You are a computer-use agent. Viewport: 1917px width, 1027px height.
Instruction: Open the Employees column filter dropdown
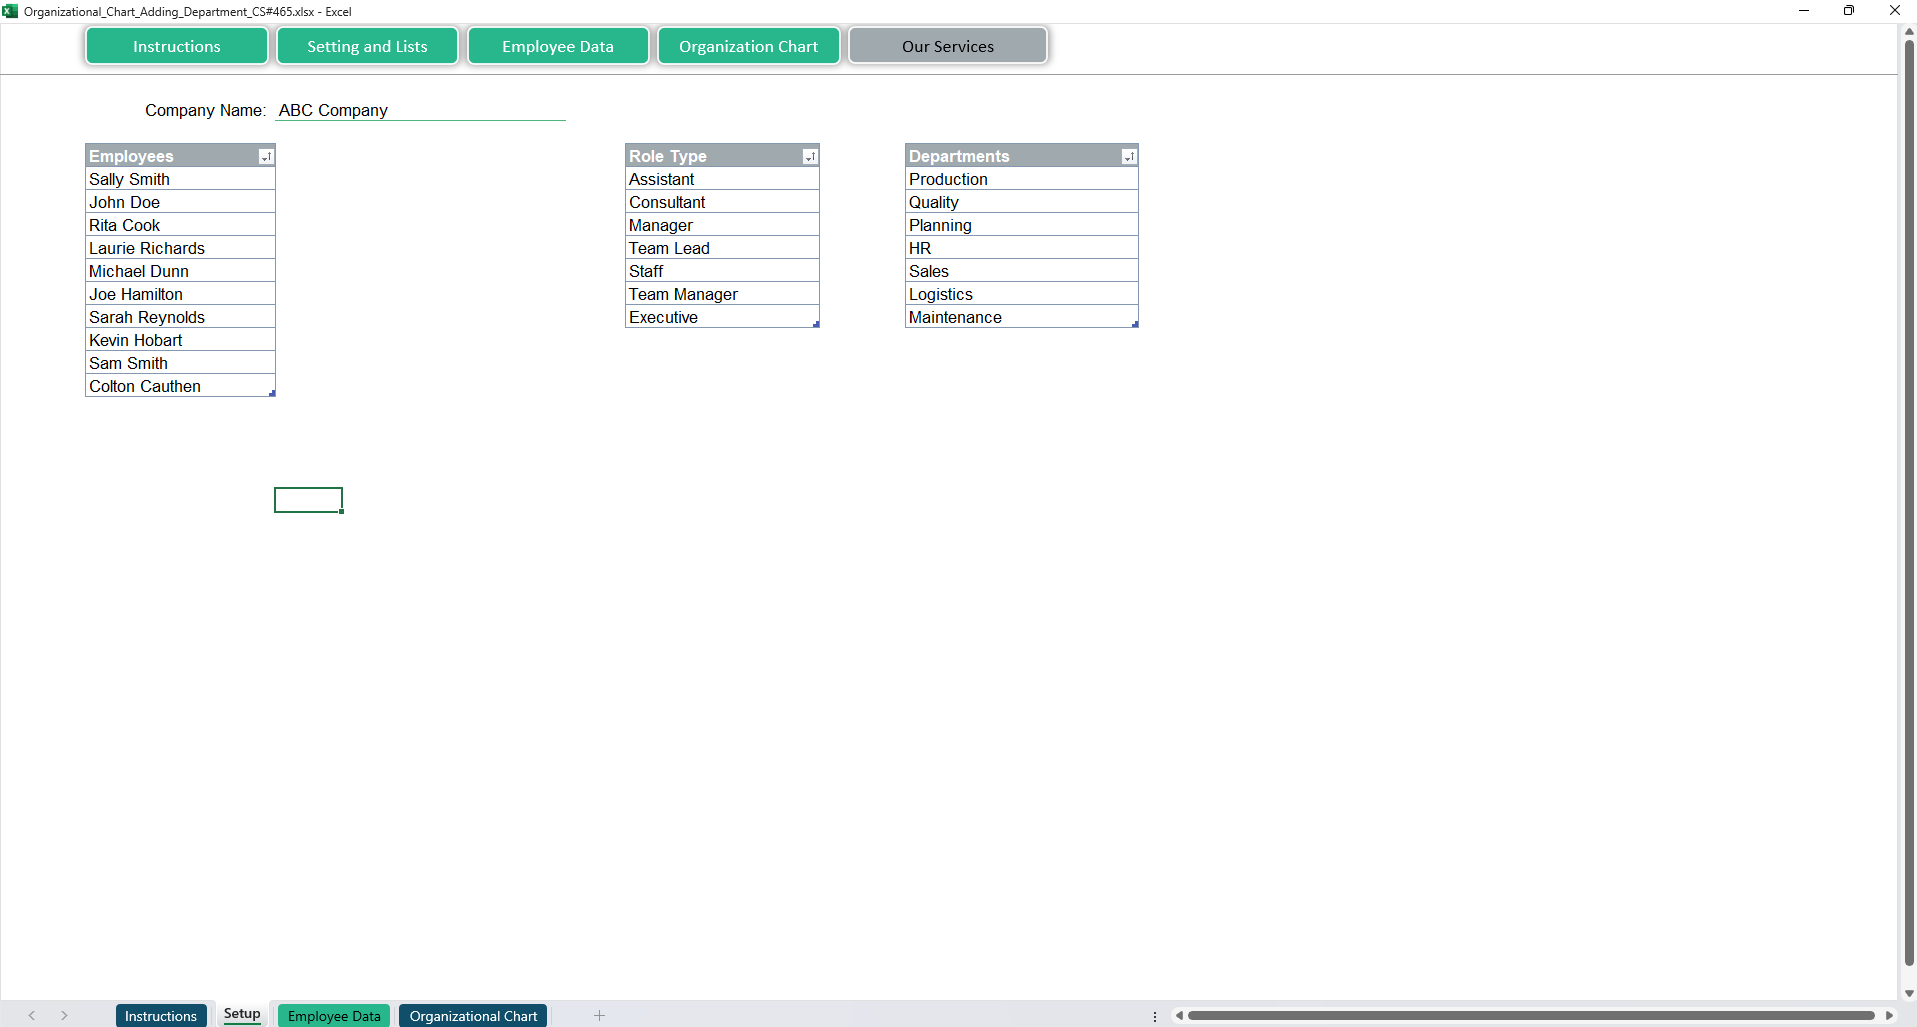tap(266, 157)
